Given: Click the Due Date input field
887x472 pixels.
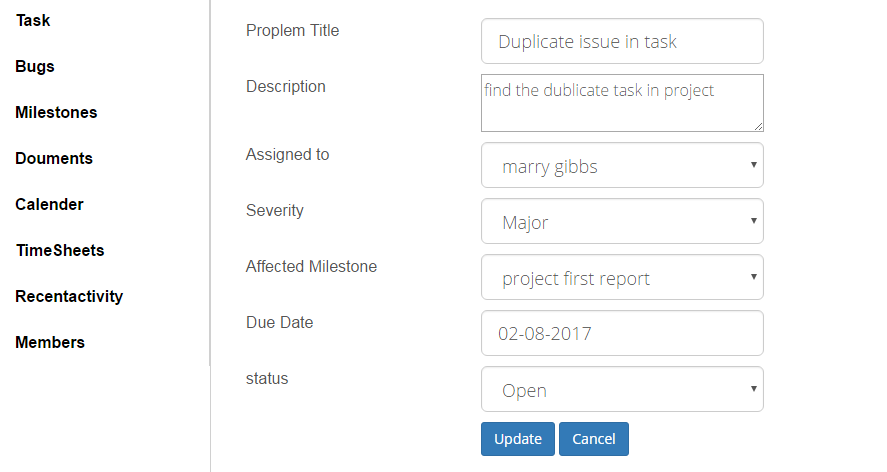Looking at the screenshot, I should pos(622,333).
